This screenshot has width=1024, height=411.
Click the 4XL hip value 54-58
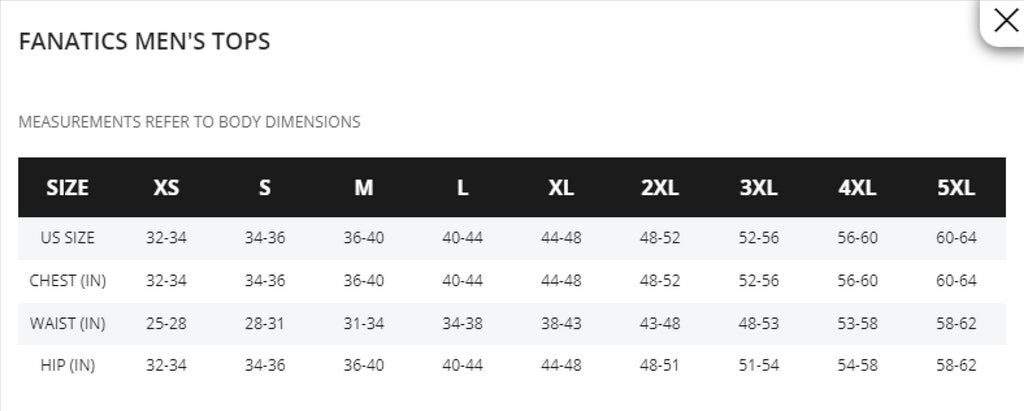tap(857, 365)
